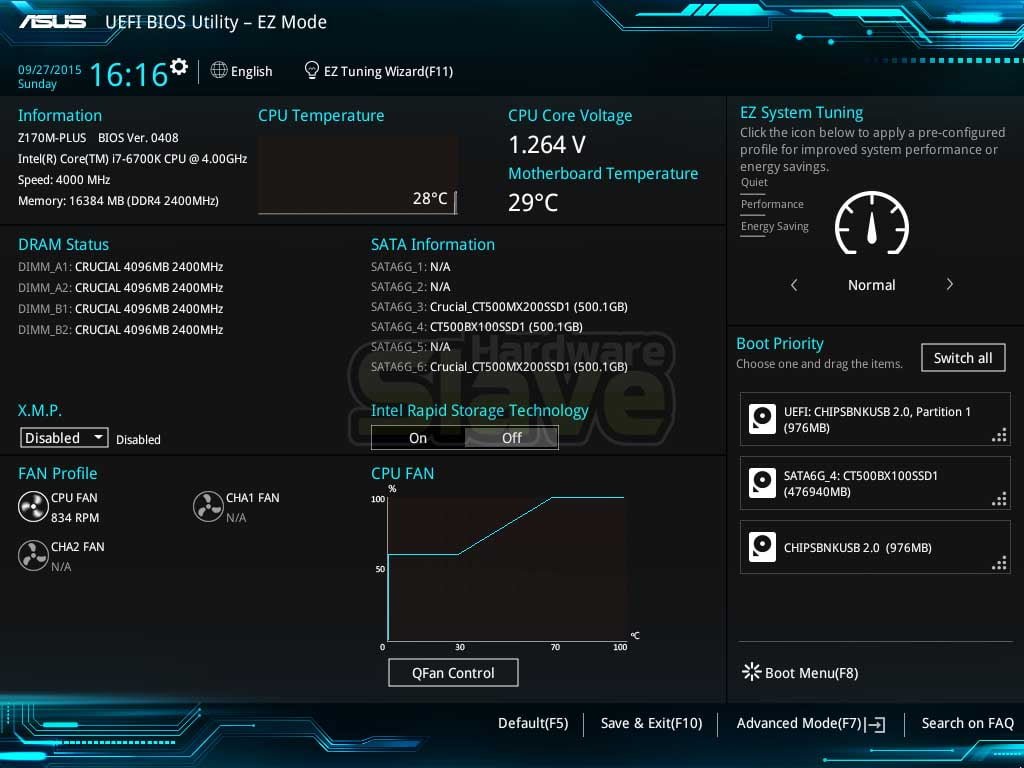The width and height of the screenshot is (1024, 768).
Task: Select the CHA1 FAN icon
Action: (208, 507)
